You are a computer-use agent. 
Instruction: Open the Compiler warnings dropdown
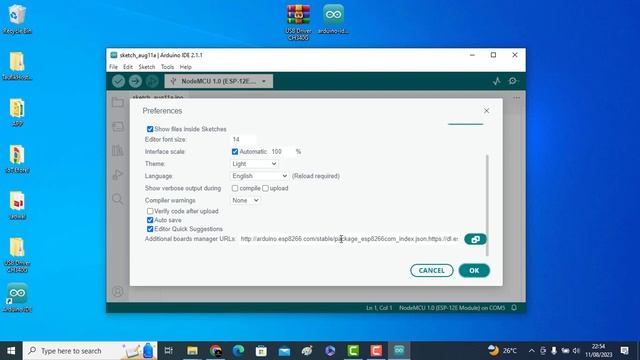coord(245,200)
